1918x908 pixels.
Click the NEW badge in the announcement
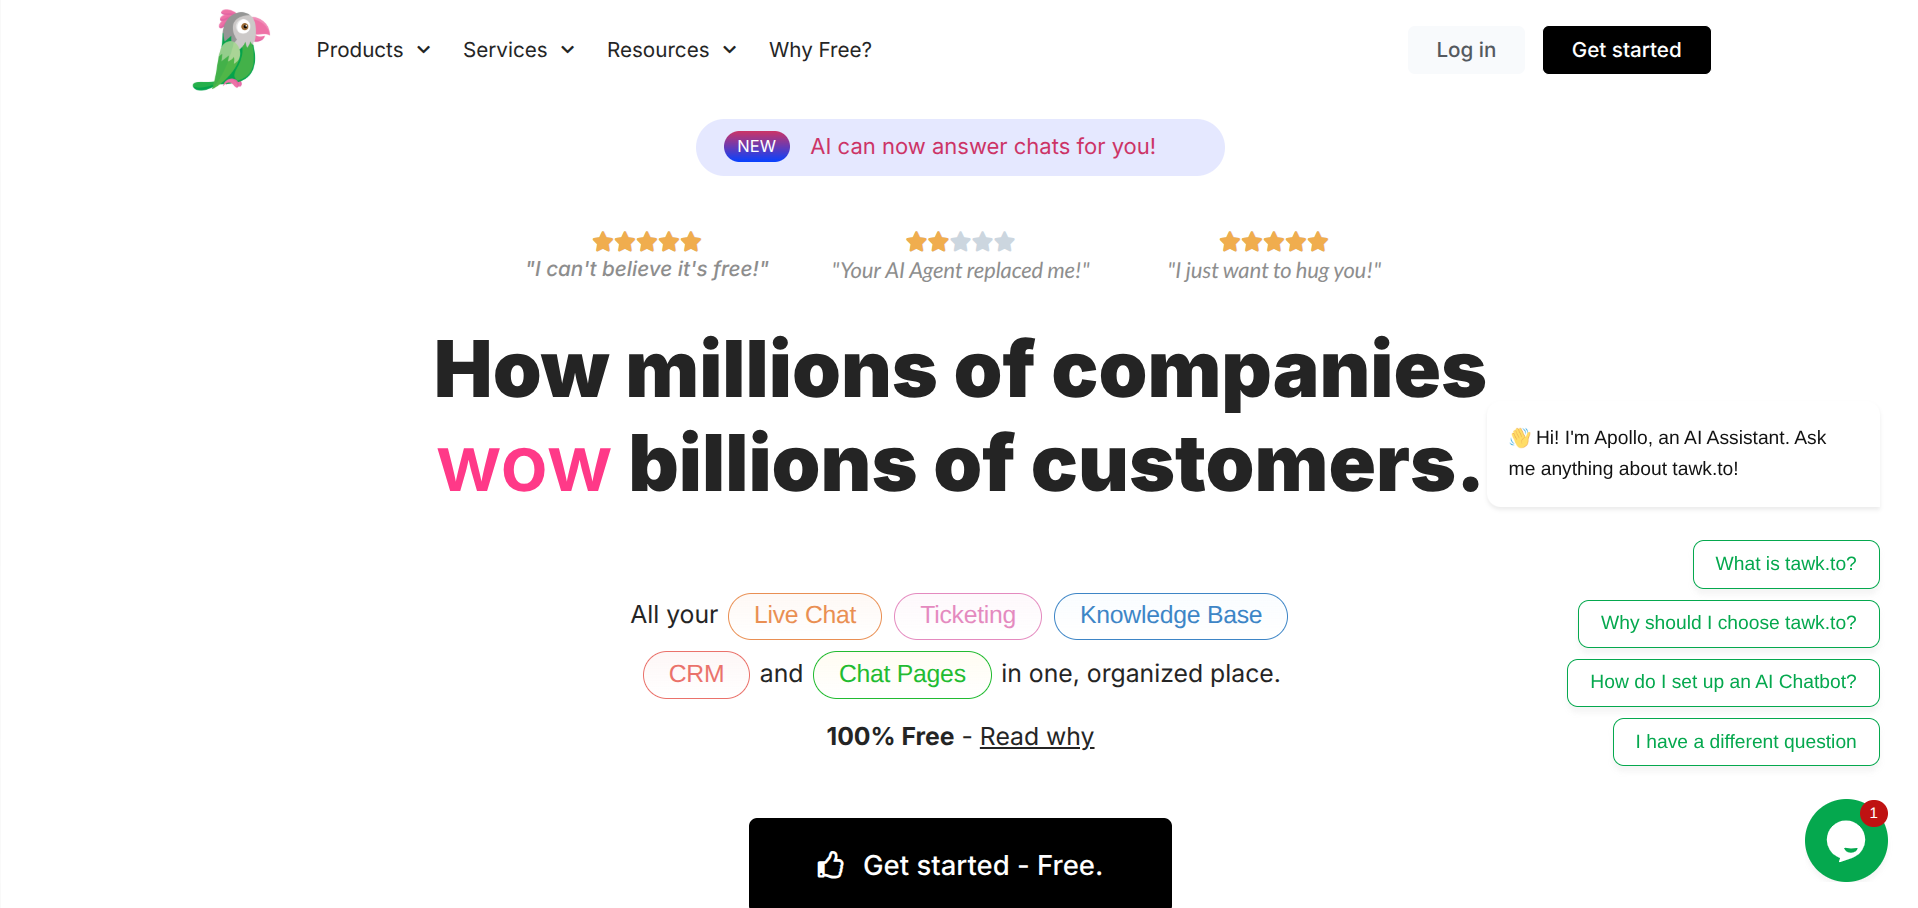(x=756, y=147)
